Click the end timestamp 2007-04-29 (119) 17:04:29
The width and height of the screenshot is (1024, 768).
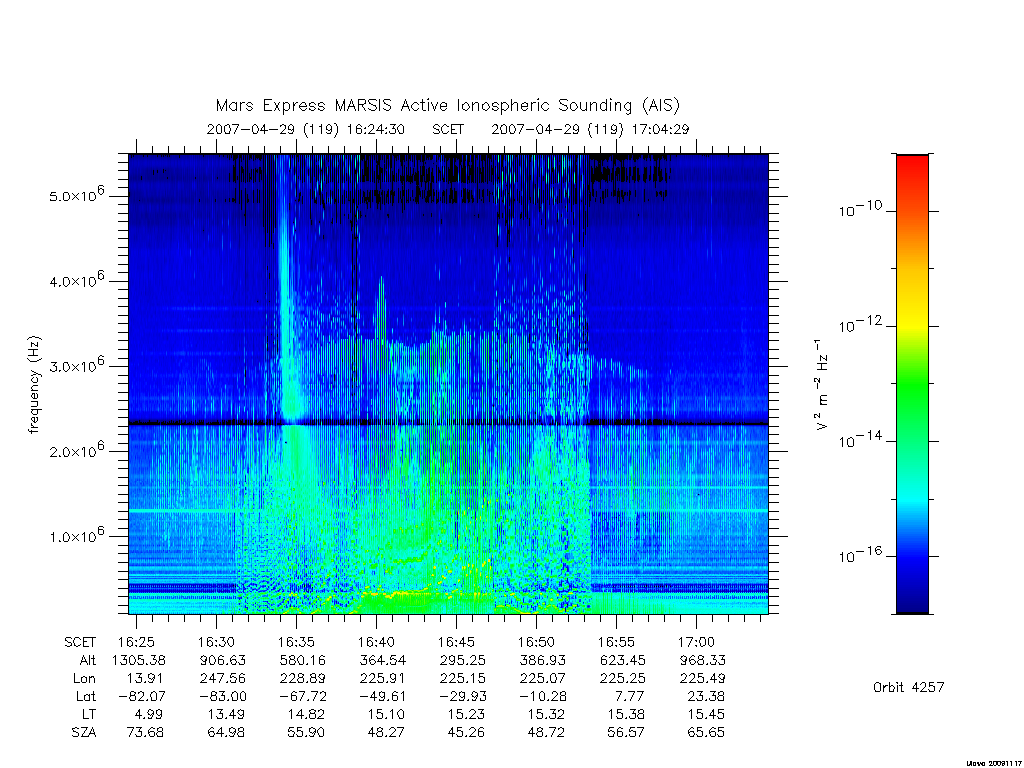point(590,129)
